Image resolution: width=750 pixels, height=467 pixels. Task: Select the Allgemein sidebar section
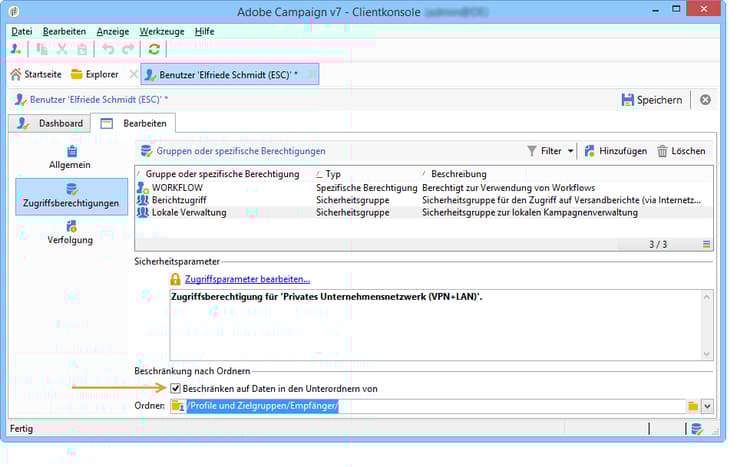tap(70, 157)
